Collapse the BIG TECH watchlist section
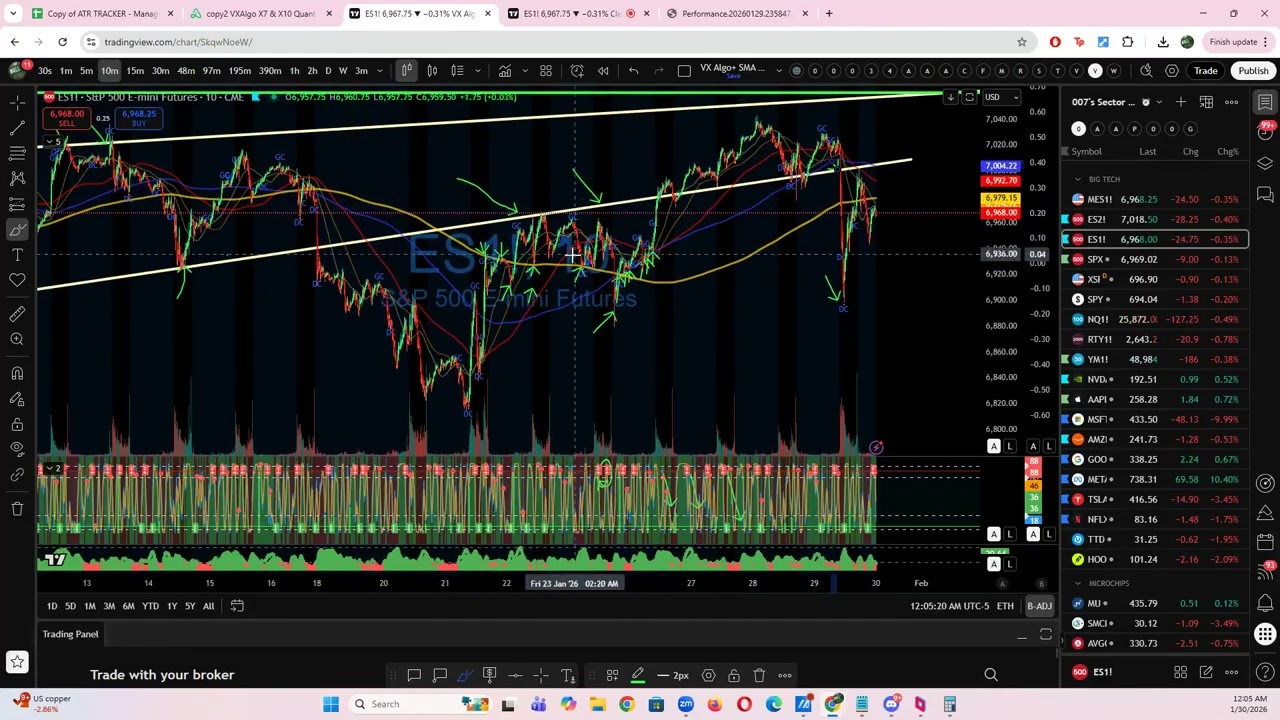 pyautogui.click(x=1078, y=179)
